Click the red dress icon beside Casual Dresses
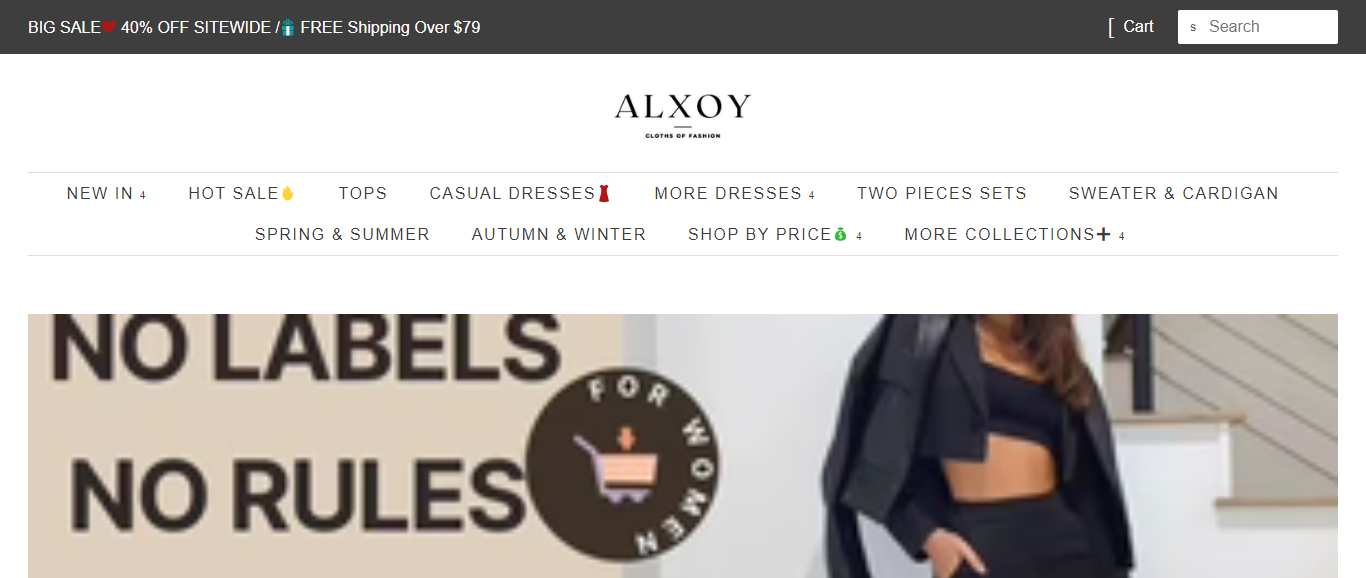 (x=603, y=193)
